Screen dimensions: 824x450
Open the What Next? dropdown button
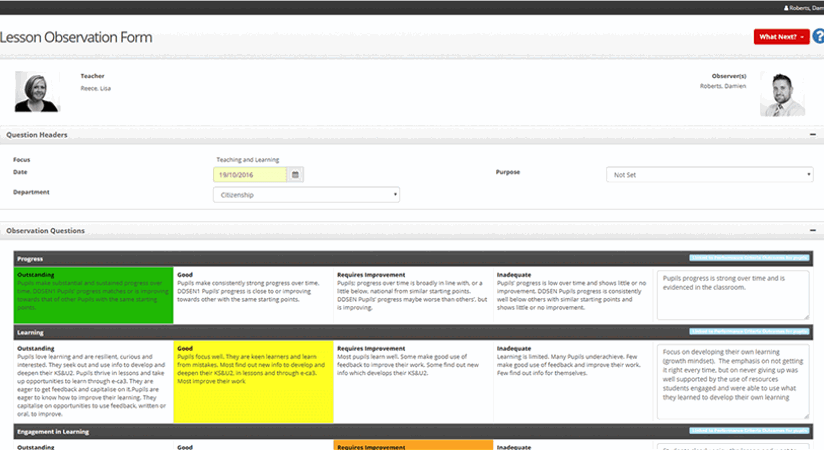pyautogui.click(x=781, y=37)
